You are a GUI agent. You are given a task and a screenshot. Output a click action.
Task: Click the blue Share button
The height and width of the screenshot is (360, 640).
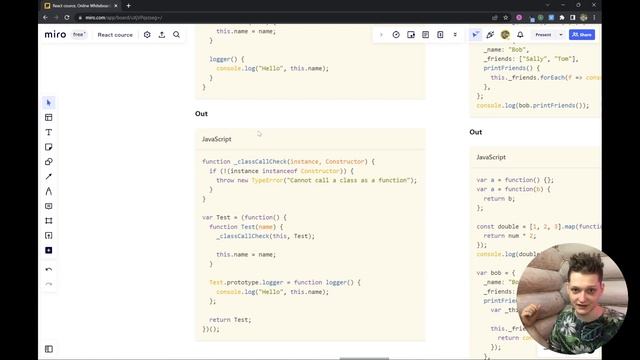click(x=582, y=35)
